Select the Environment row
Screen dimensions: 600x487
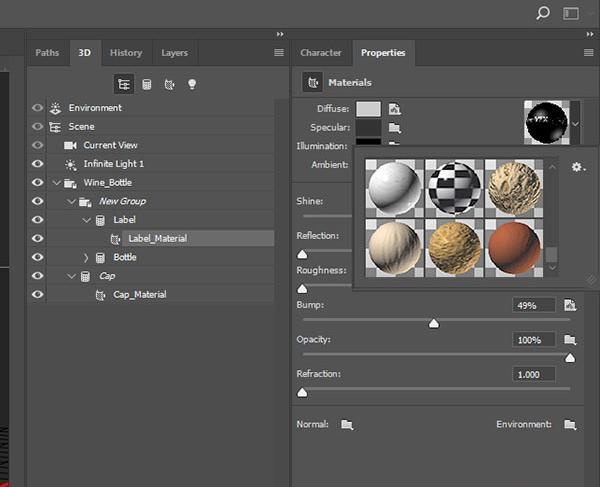(x=161, y=108)
